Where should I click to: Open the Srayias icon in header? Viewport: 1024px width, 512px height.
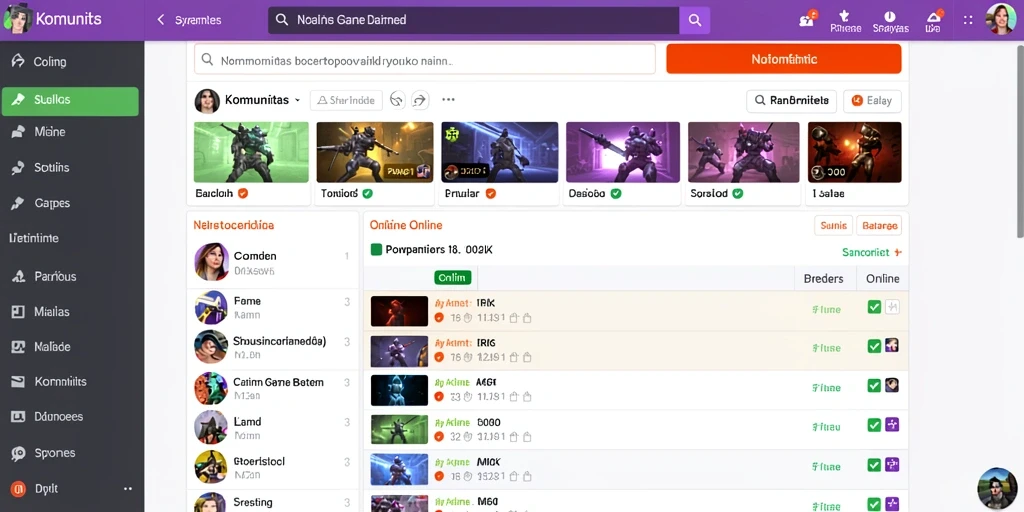(890, 22)
